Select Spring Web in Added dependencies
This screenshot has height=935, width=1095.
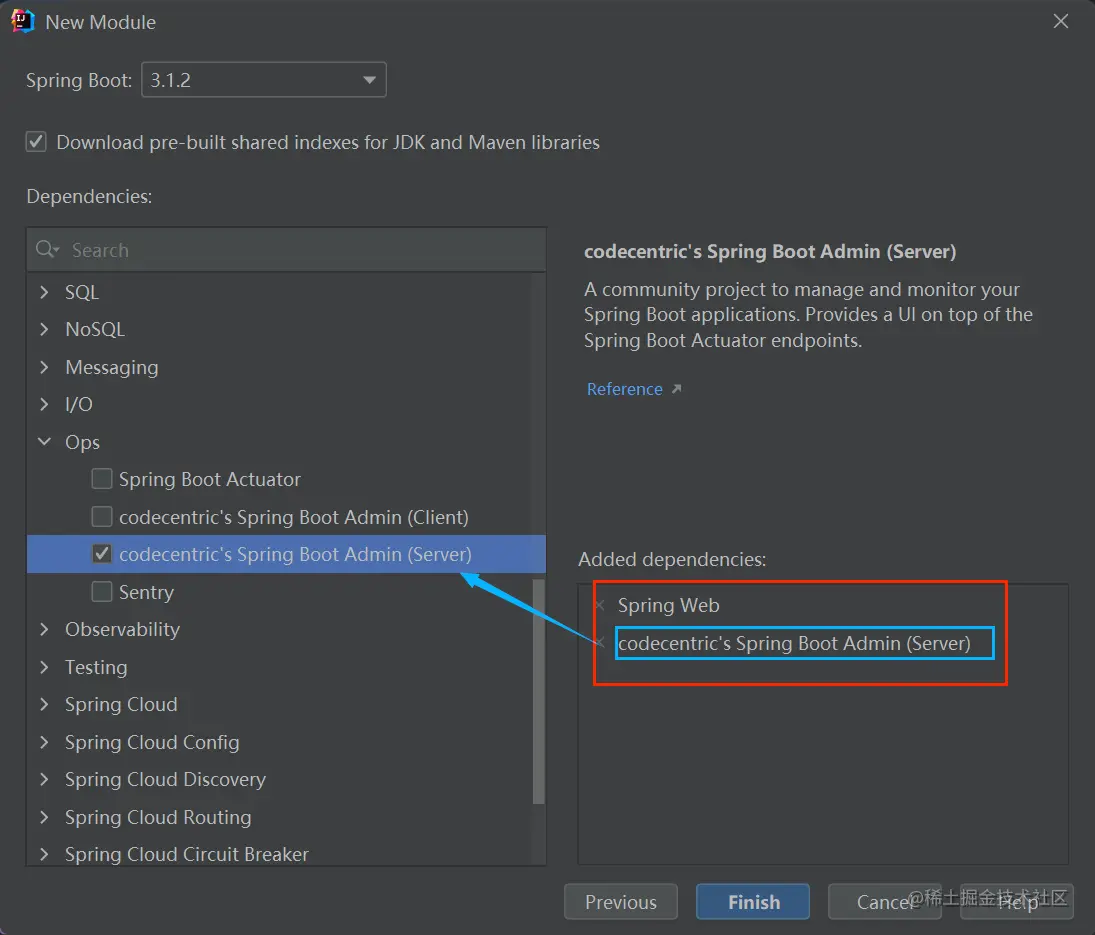tap(668, 605)
